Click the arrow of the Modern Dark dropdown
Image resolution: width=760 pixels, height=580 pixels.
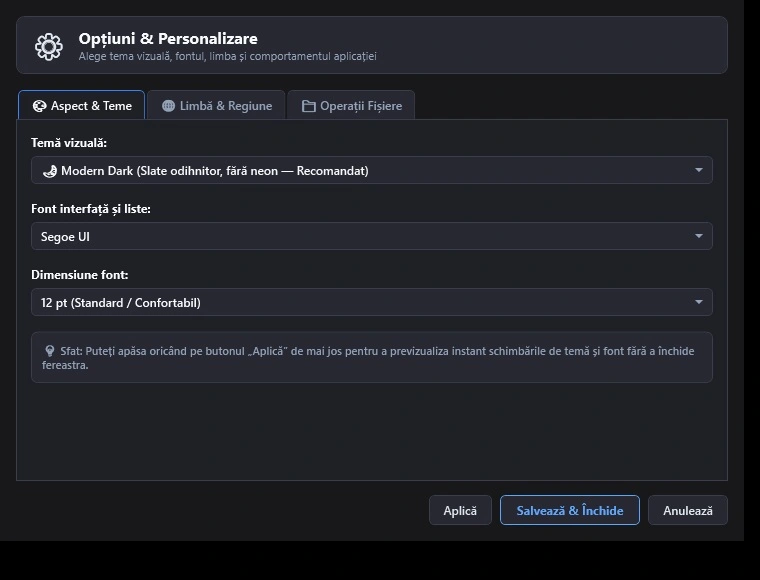coord(698,170)
